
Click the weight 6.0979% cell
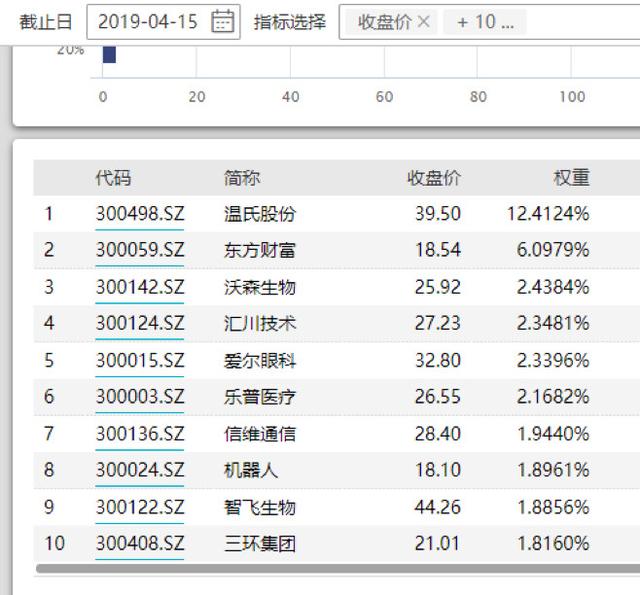point(553,250)
